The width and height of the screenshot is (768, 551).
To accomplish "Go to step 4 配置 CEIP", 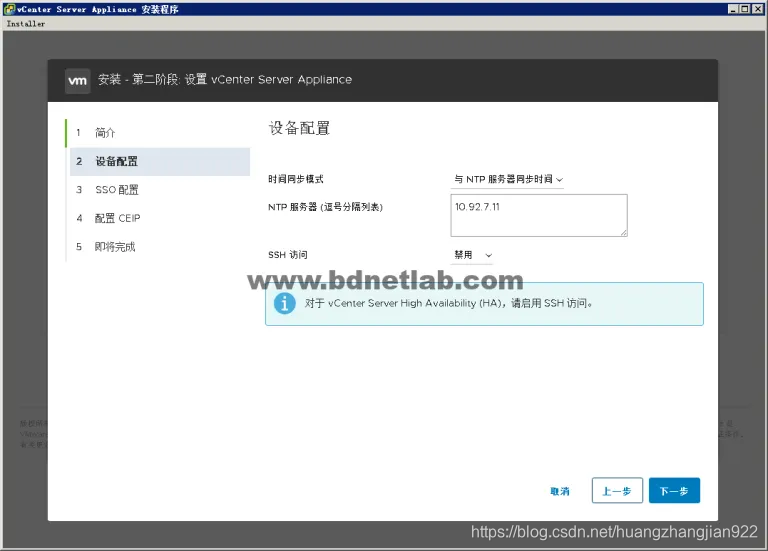I will (x=159, y=218).
